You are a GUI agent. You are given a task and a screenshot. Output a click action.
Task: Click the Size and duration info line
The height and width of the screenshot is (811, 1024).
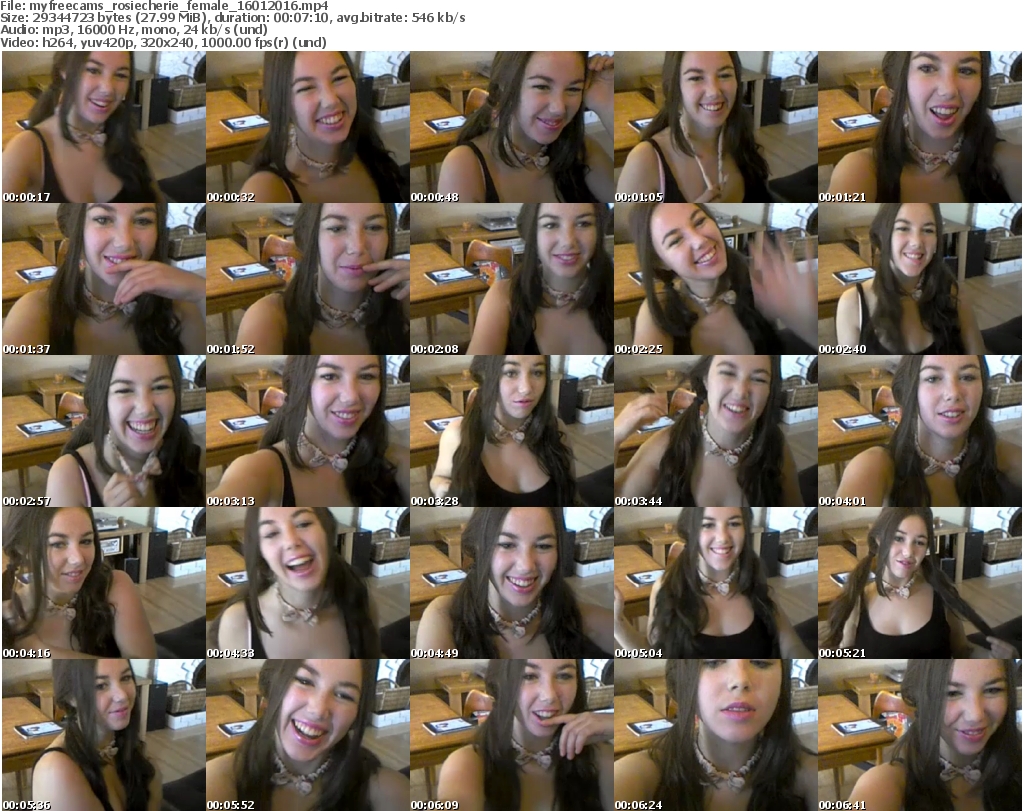[232, 18]
